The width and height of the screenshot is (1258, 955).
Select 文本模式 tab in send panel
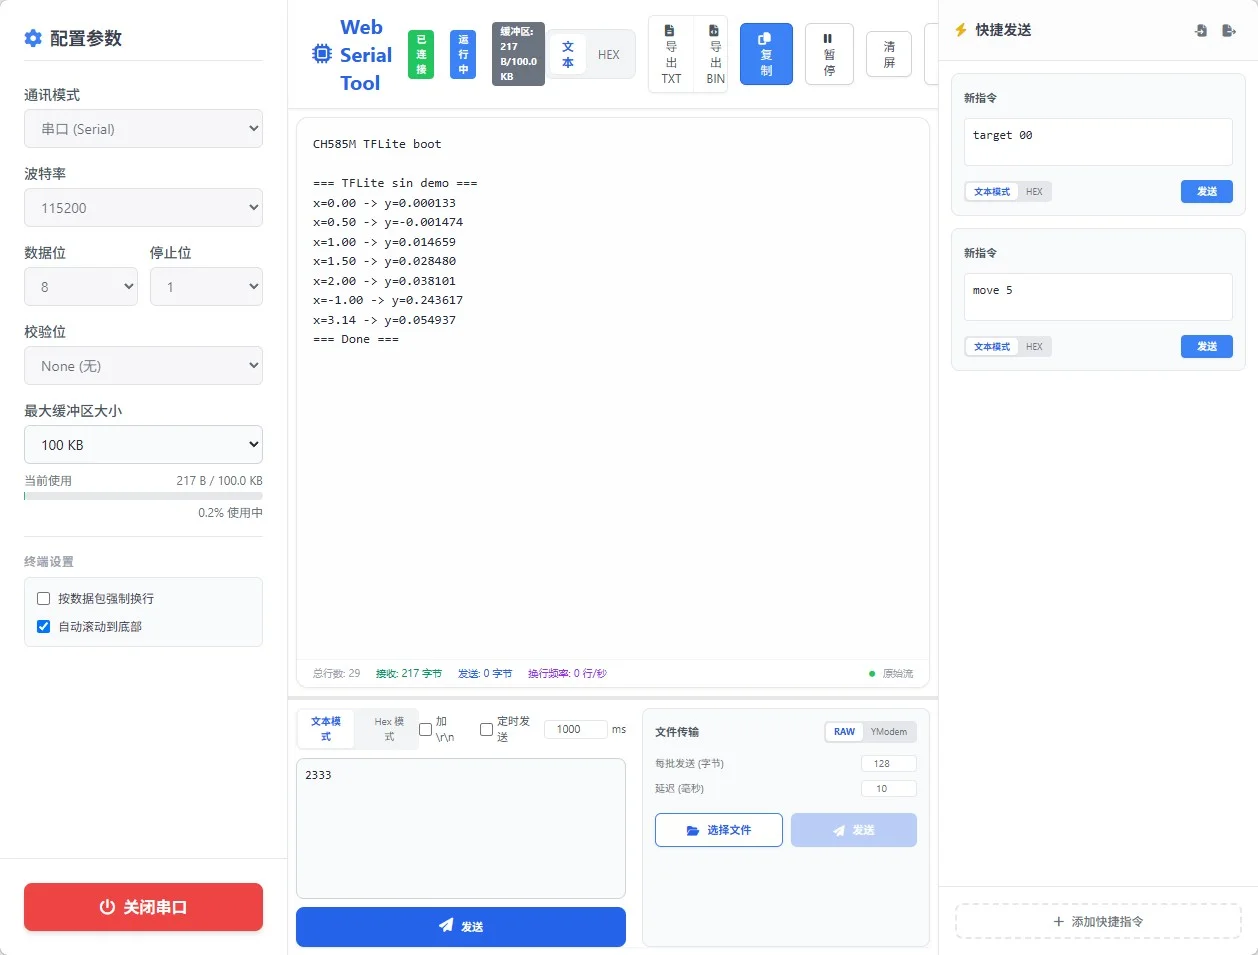coord(326,729)
